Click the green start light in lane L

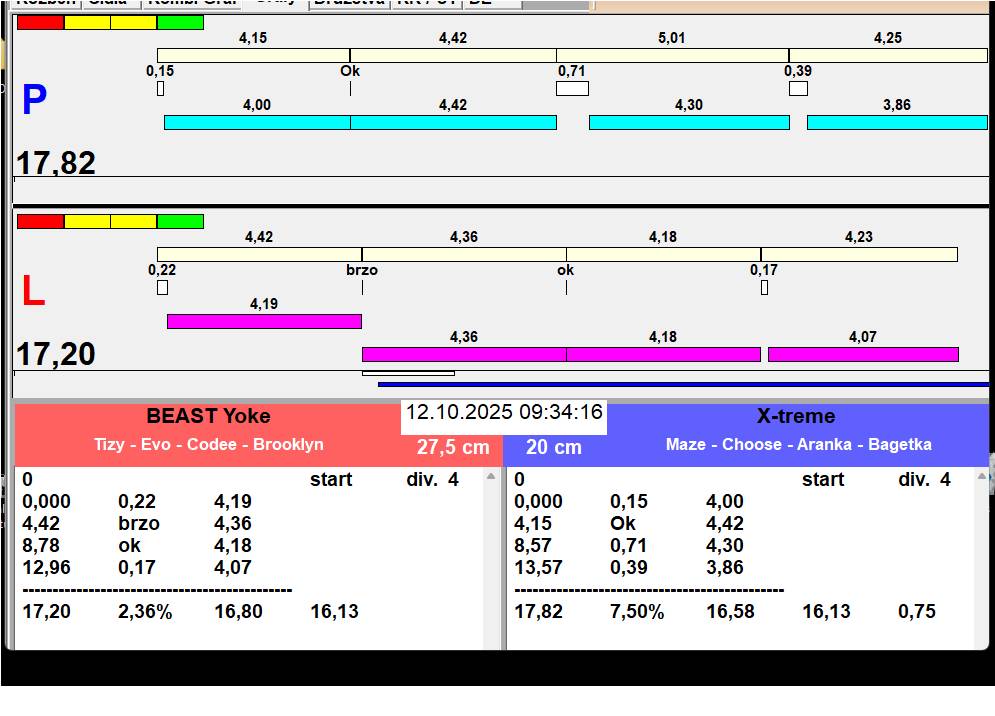click(x=180, y=221)
